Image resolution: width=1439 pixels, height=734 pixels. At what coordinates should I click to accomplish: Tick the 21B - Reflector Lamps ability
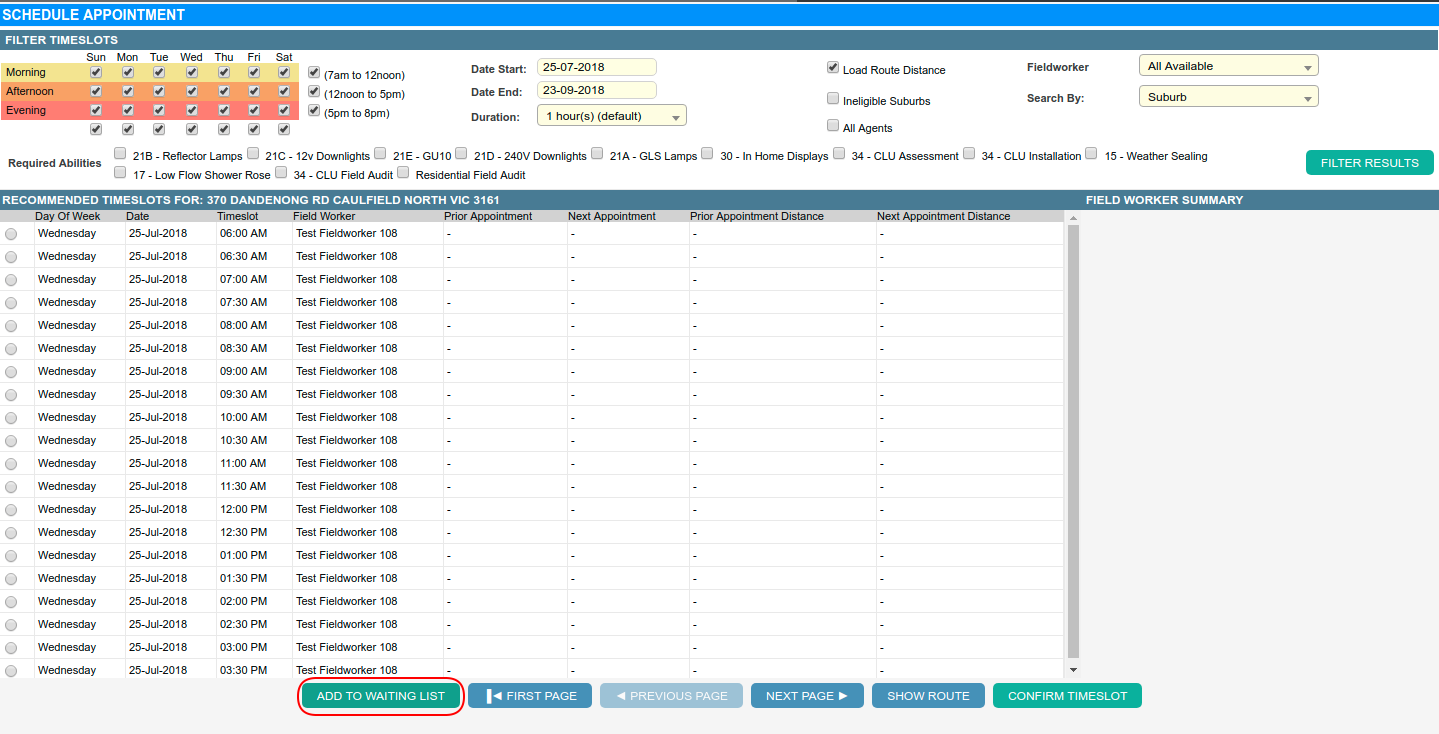coord(121,154)
